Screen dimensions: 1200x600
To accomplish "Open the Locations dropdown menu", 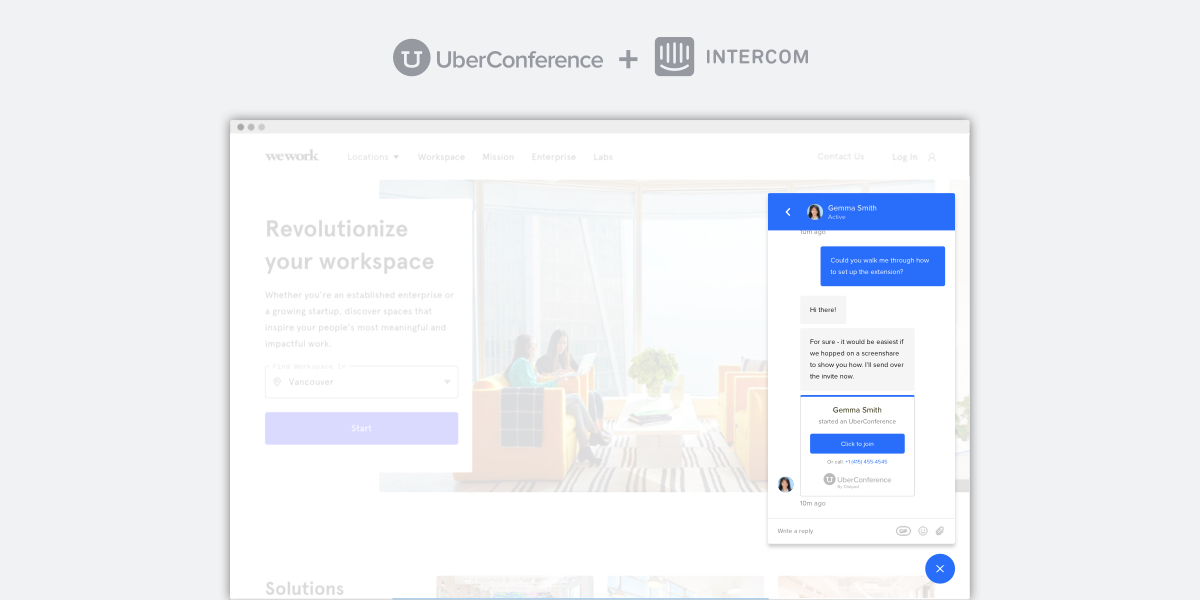I will pyautogui.click(x=372, y=157).
